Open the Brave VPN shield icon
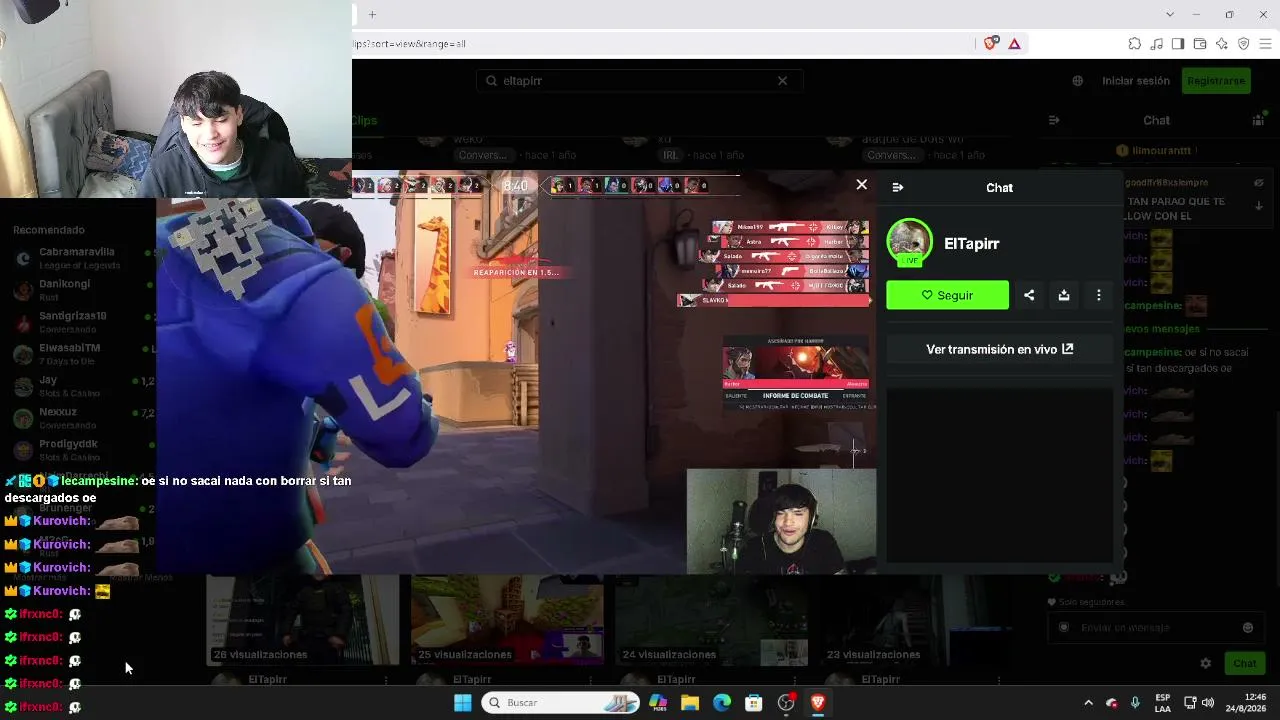1280x720 pixels. (1244, 44)
